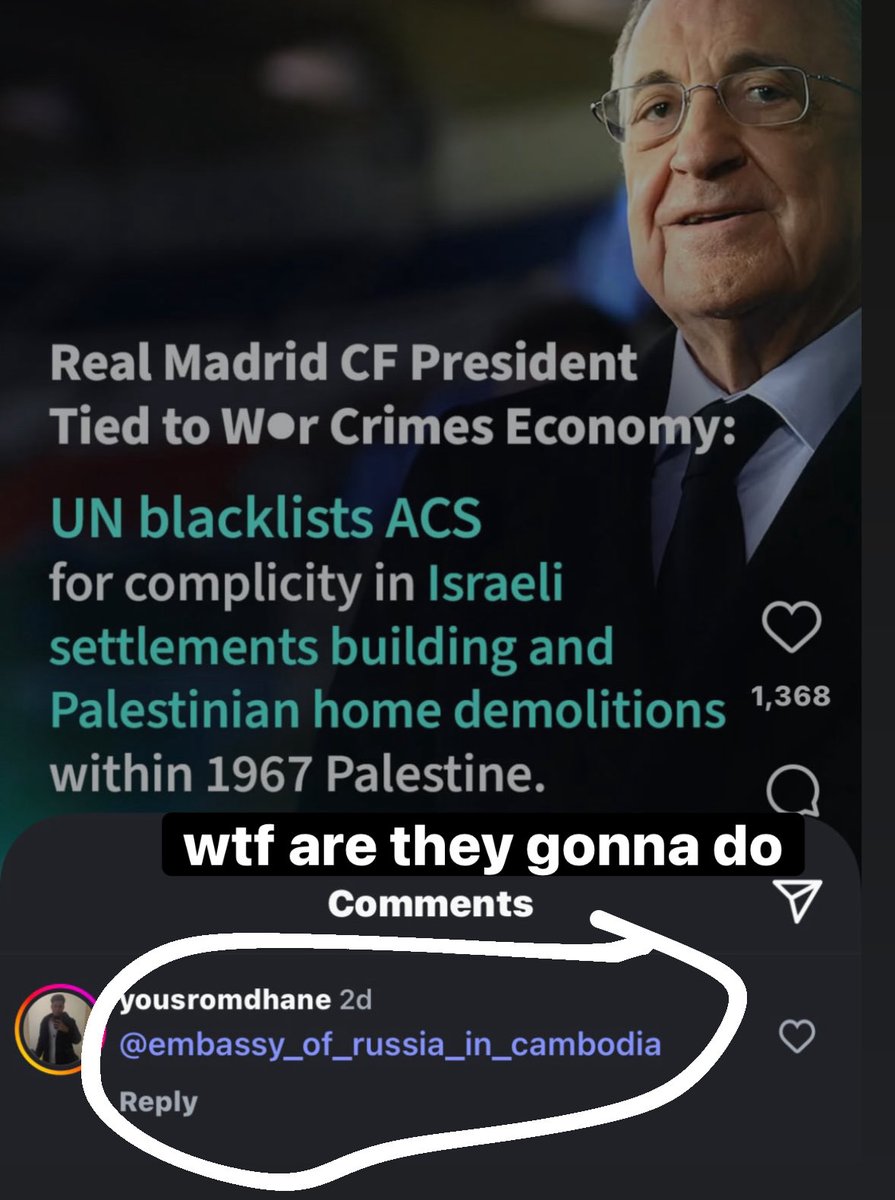
Task: Share the post with the paper plane icon
Action: (798, 899)
